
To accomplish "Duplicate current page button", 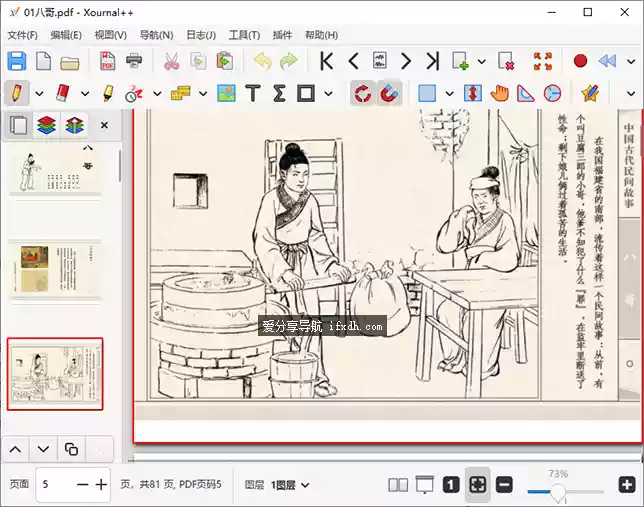I will click(71, 449).
